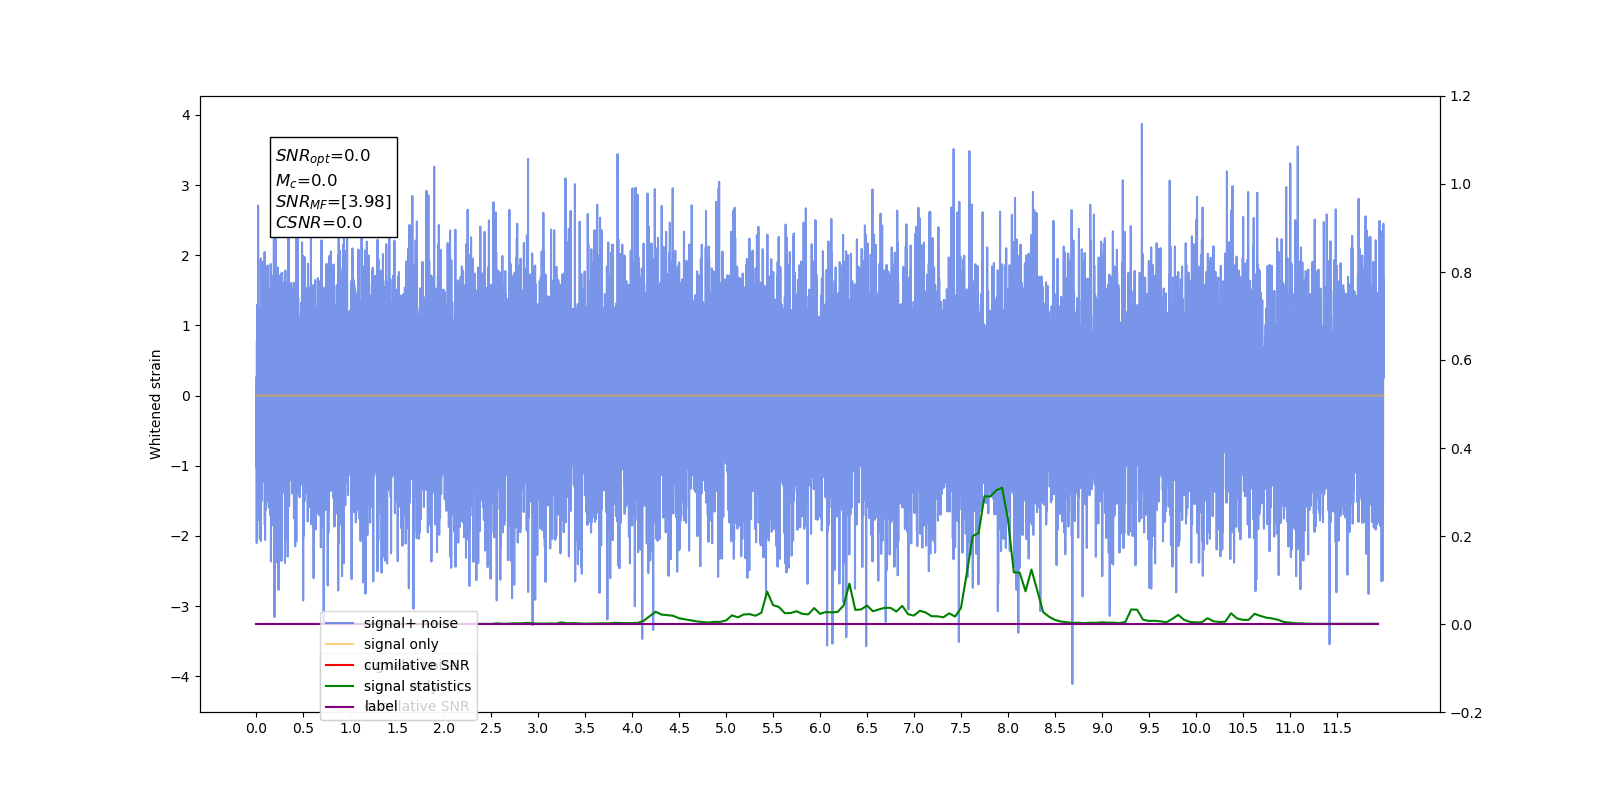Click the red cumilative SNR legend line
The height and width of the screenshot is (800, 1600).
[x=340, y=665]
